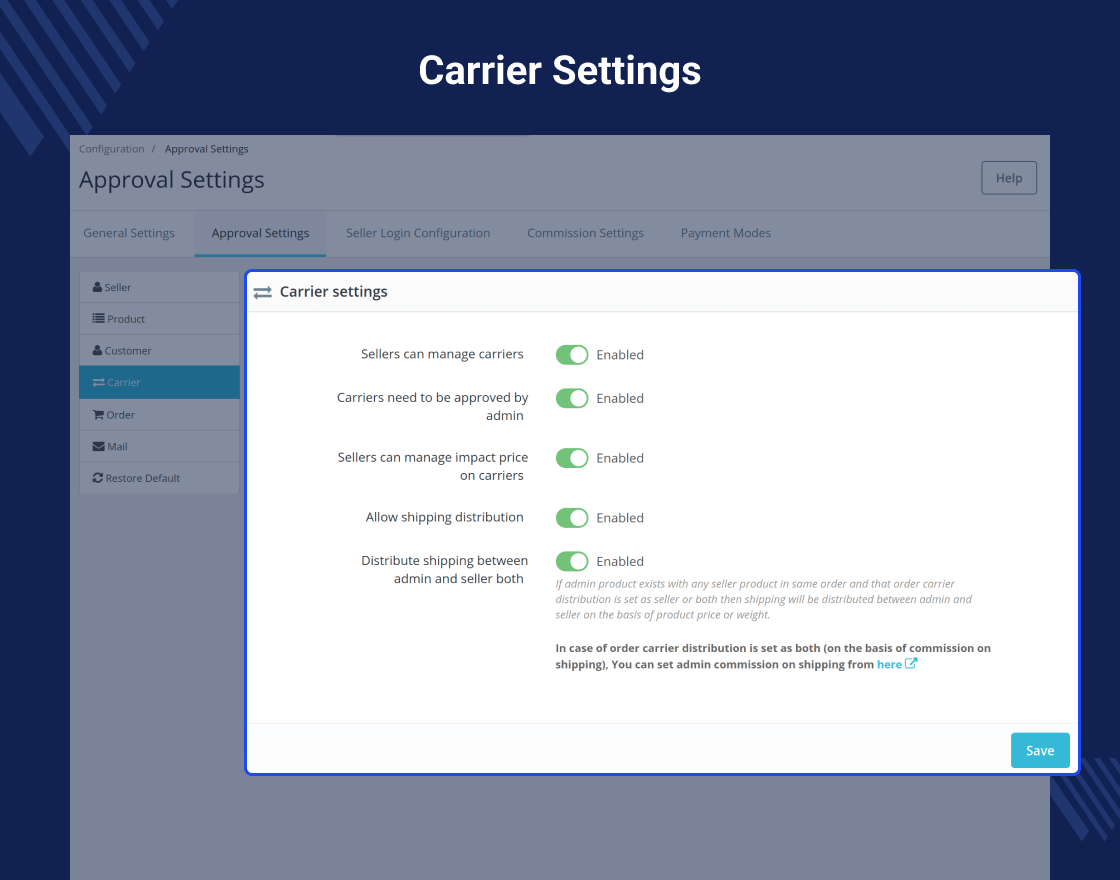Open the Order sidebar item
This screenshot has height=880, width=1120.
point(159,415)
